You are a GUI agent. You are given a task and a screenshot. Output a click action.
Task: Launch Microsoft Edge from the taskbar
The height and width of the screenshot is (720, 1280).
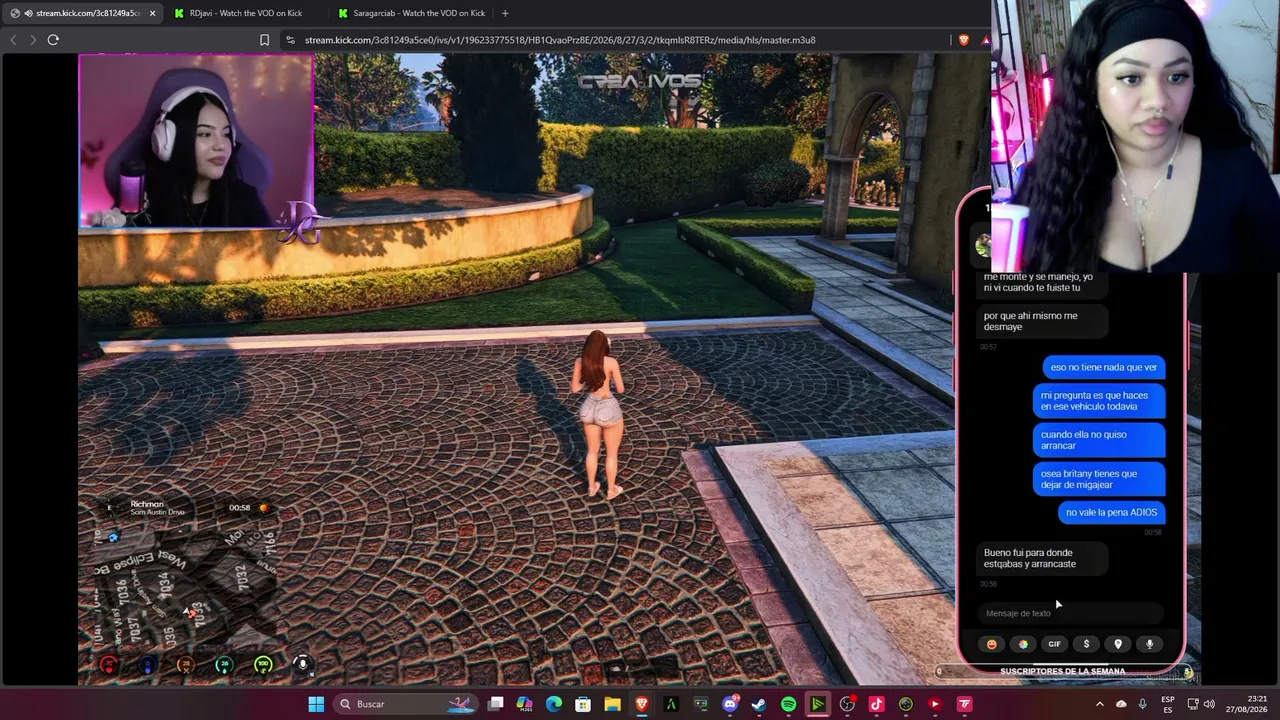tap(554, 704)
